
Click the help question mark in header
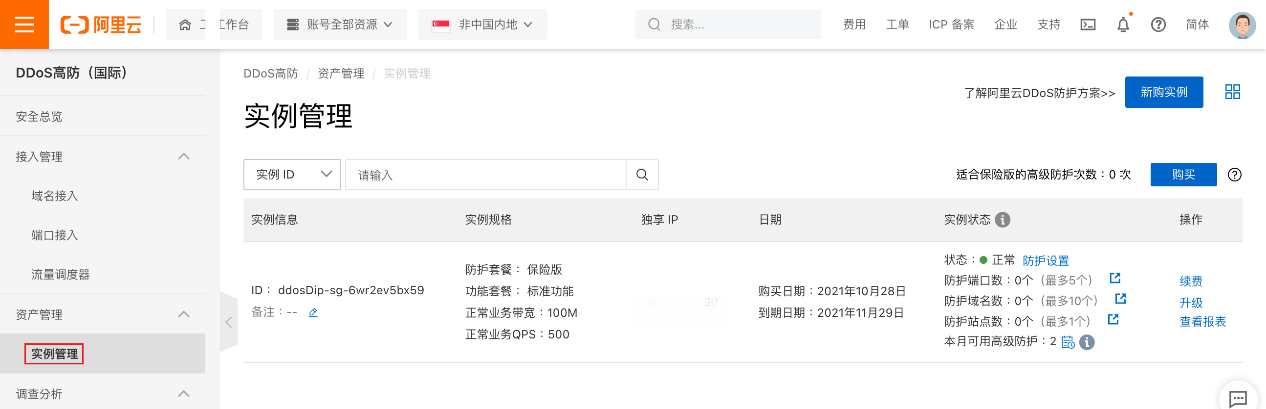(1158, 25)
